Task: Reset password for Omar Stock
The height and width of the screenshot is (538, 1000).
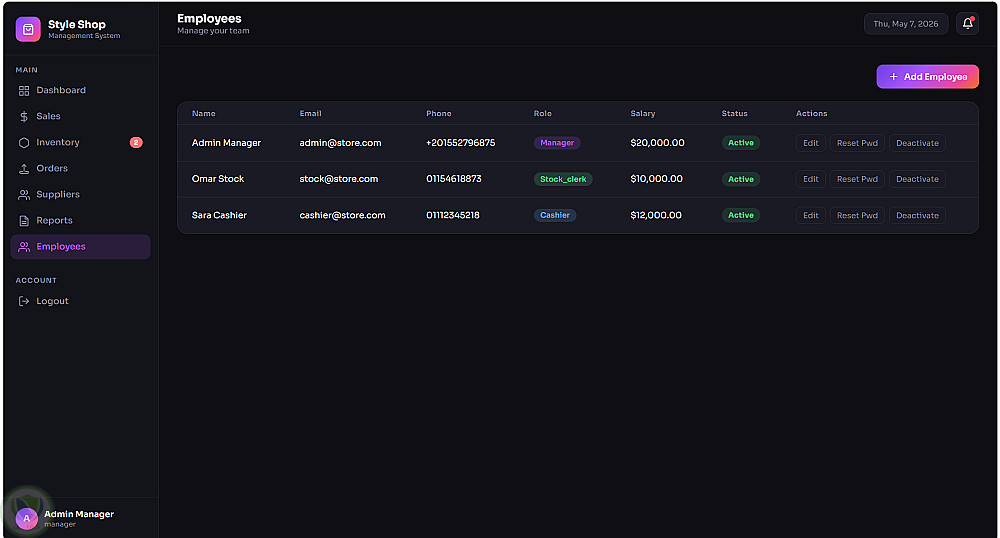Action: (857, 179)
